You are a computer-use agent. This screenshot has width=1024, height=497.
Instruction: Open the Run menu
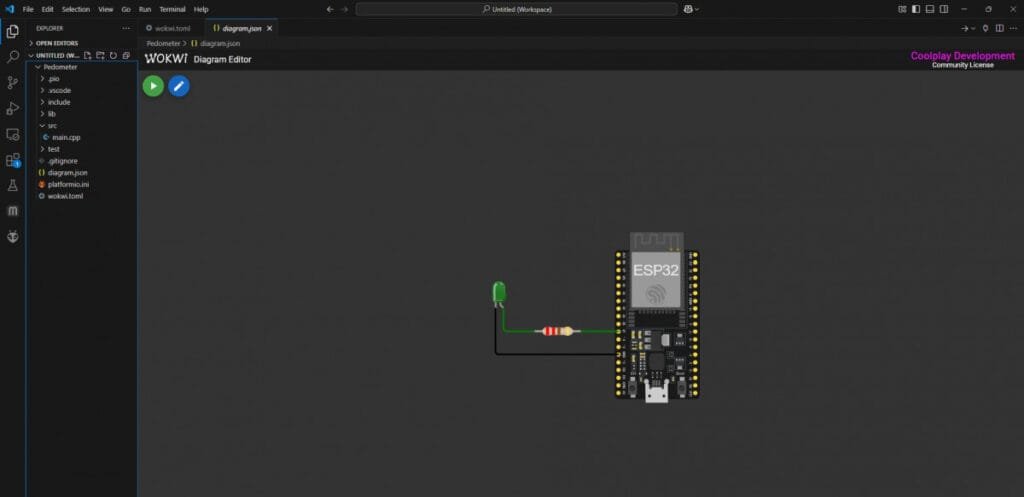coord(145,9)
